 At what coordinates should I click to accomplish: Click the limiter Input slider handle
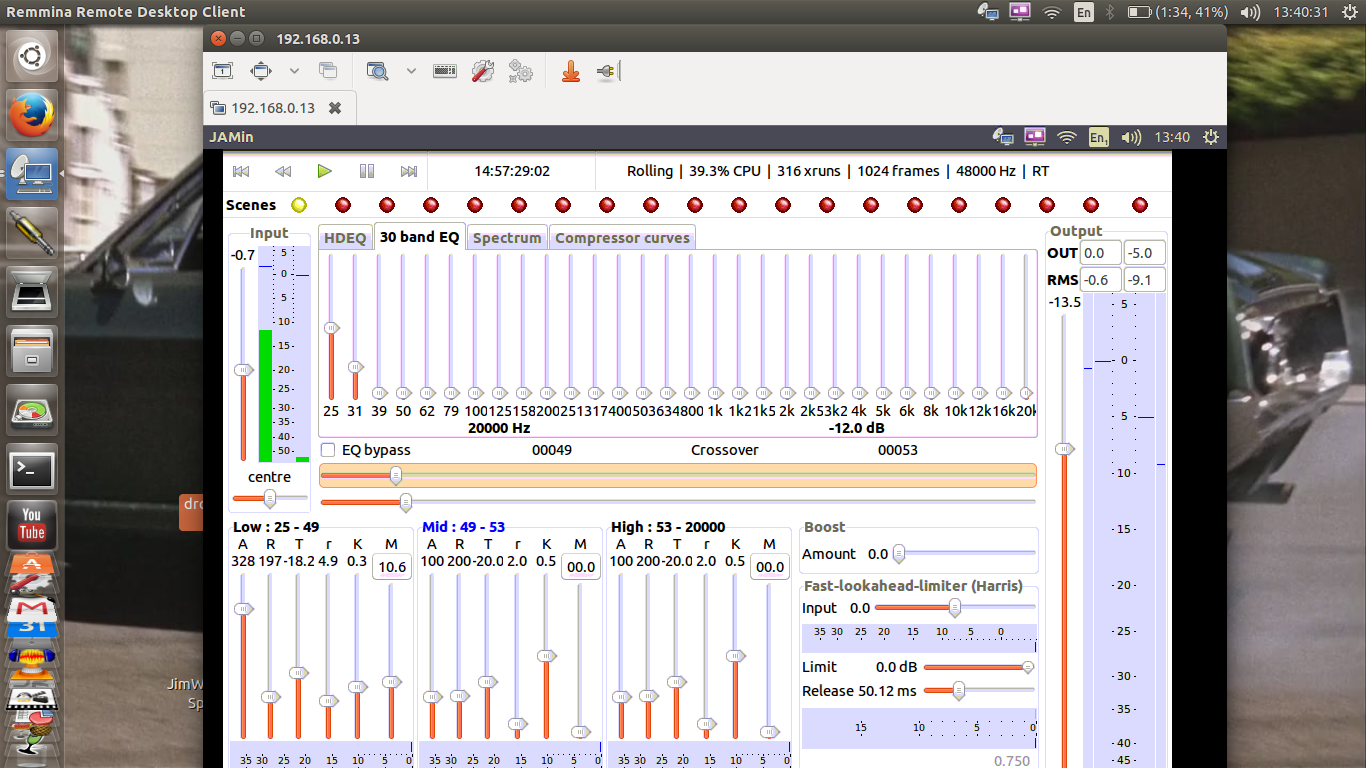[x=955, y=607]
